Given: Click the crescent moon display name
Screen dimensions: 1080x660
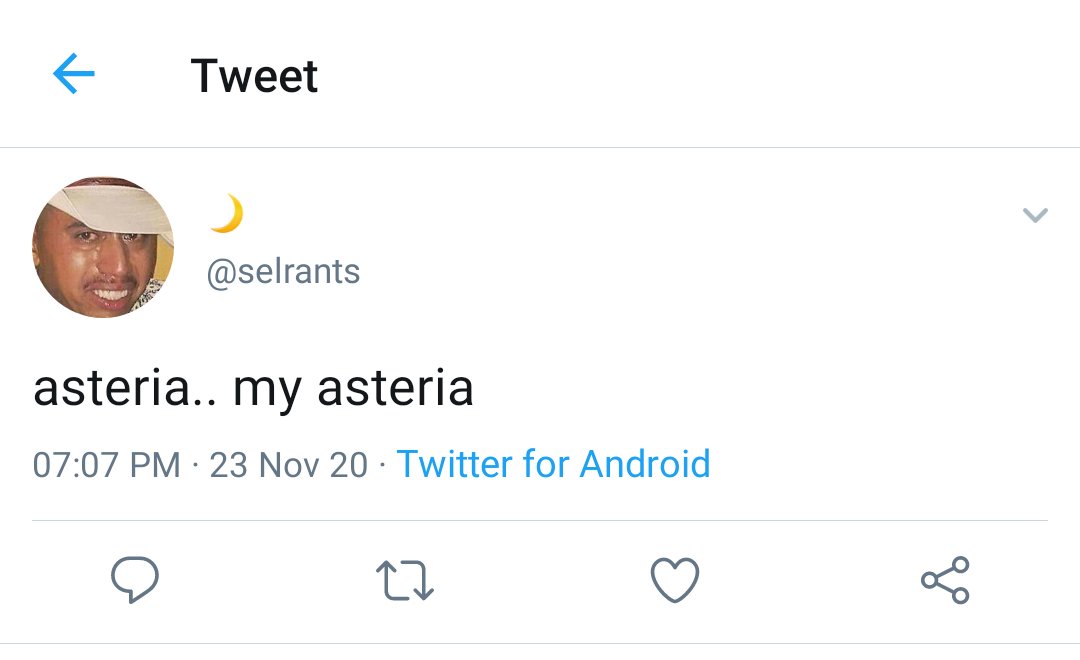Looking at the screenshot, I should [227, 214].
